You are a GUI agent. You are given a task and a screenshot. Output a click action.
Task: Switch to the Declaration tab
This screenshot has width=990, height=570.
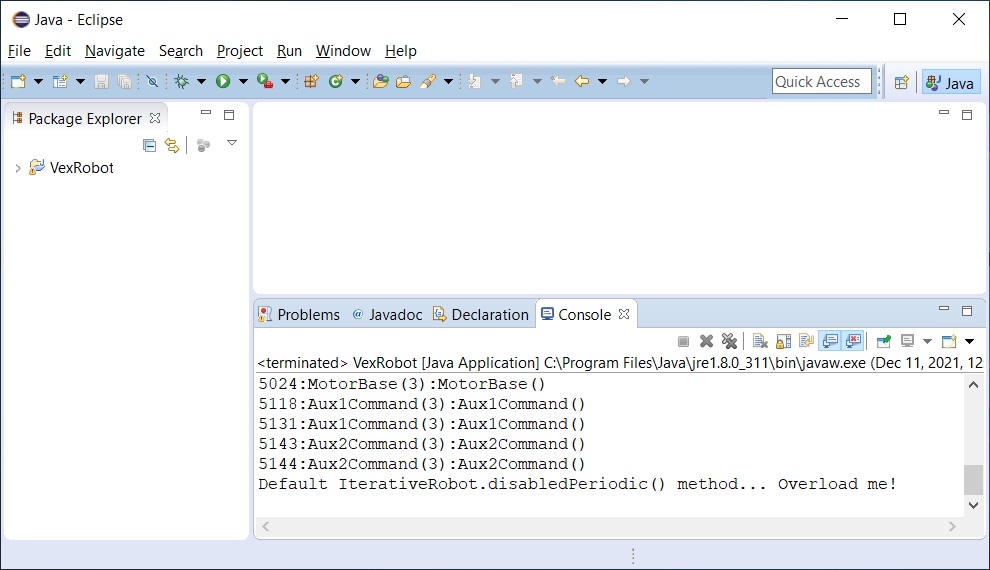(481, 314)
